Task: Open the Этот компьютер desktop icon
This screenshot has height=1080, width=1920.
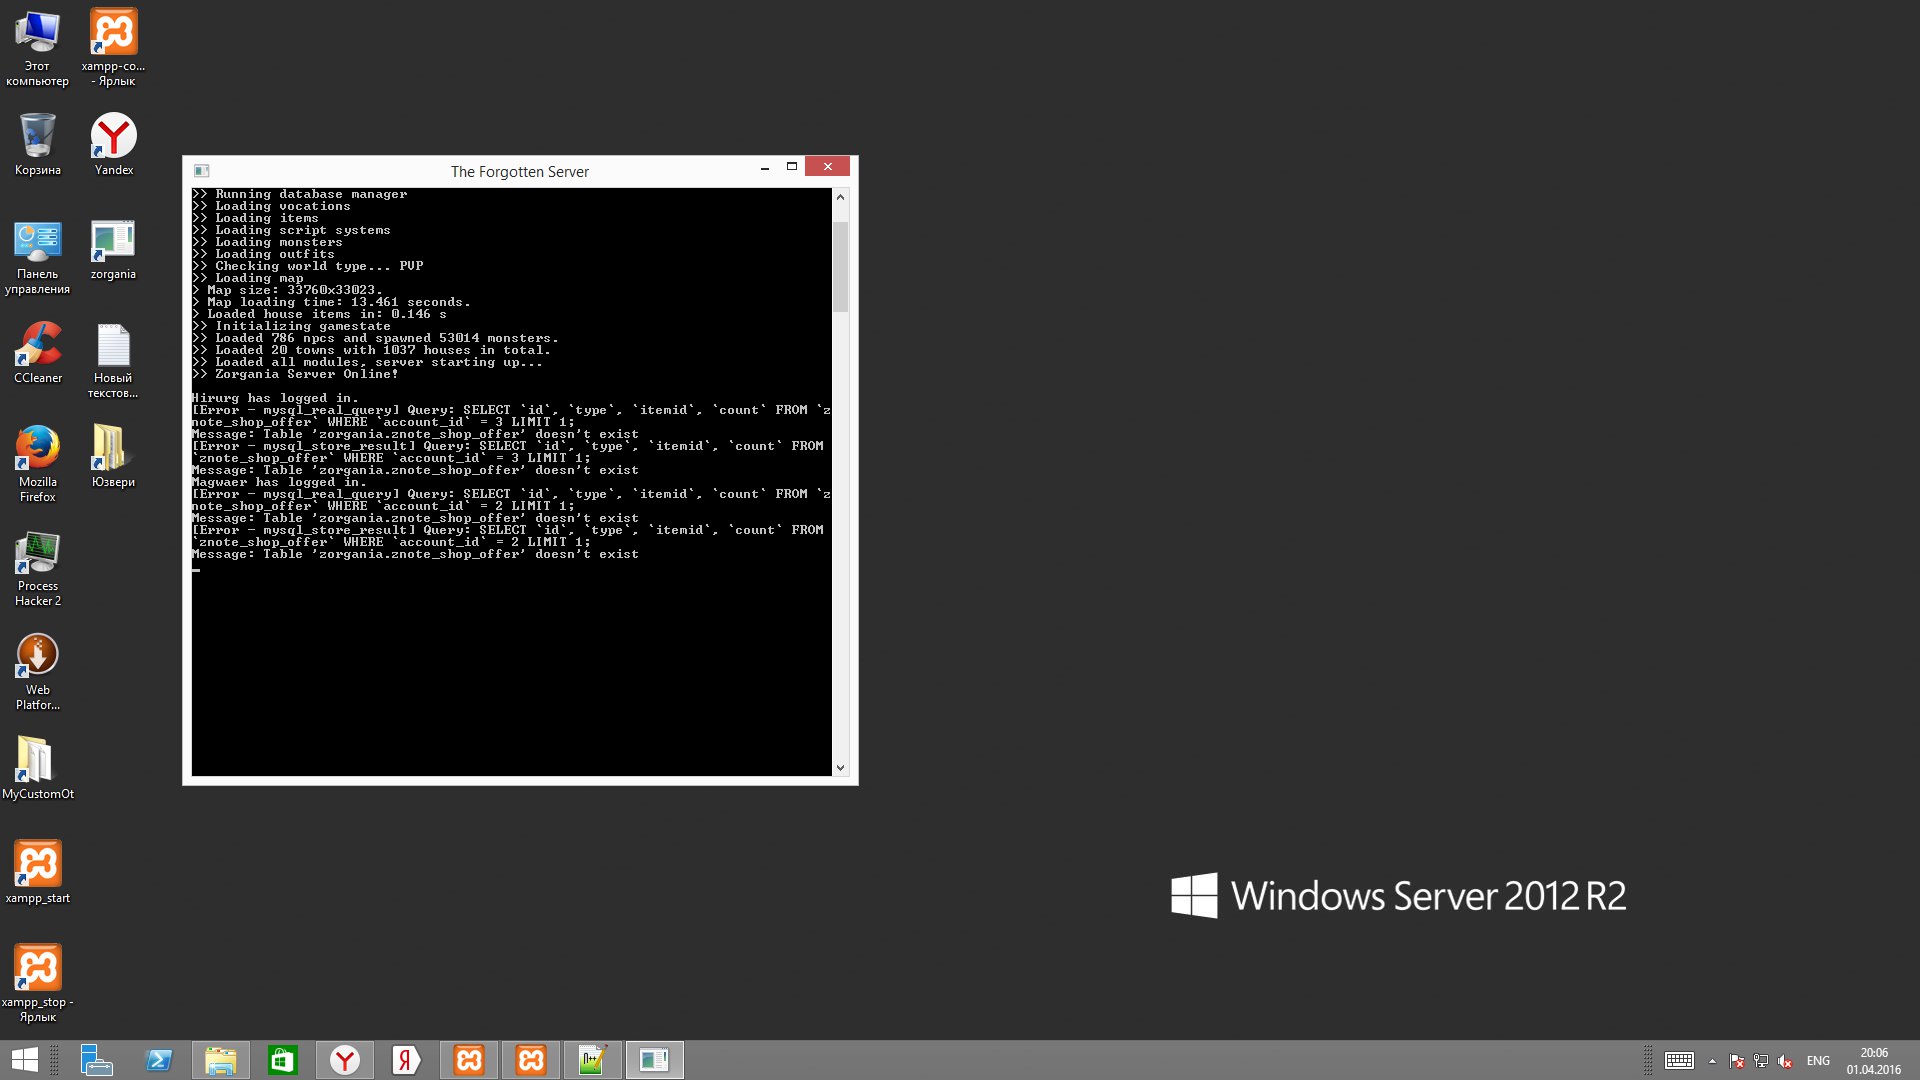Action: click(x=37, y=48)
